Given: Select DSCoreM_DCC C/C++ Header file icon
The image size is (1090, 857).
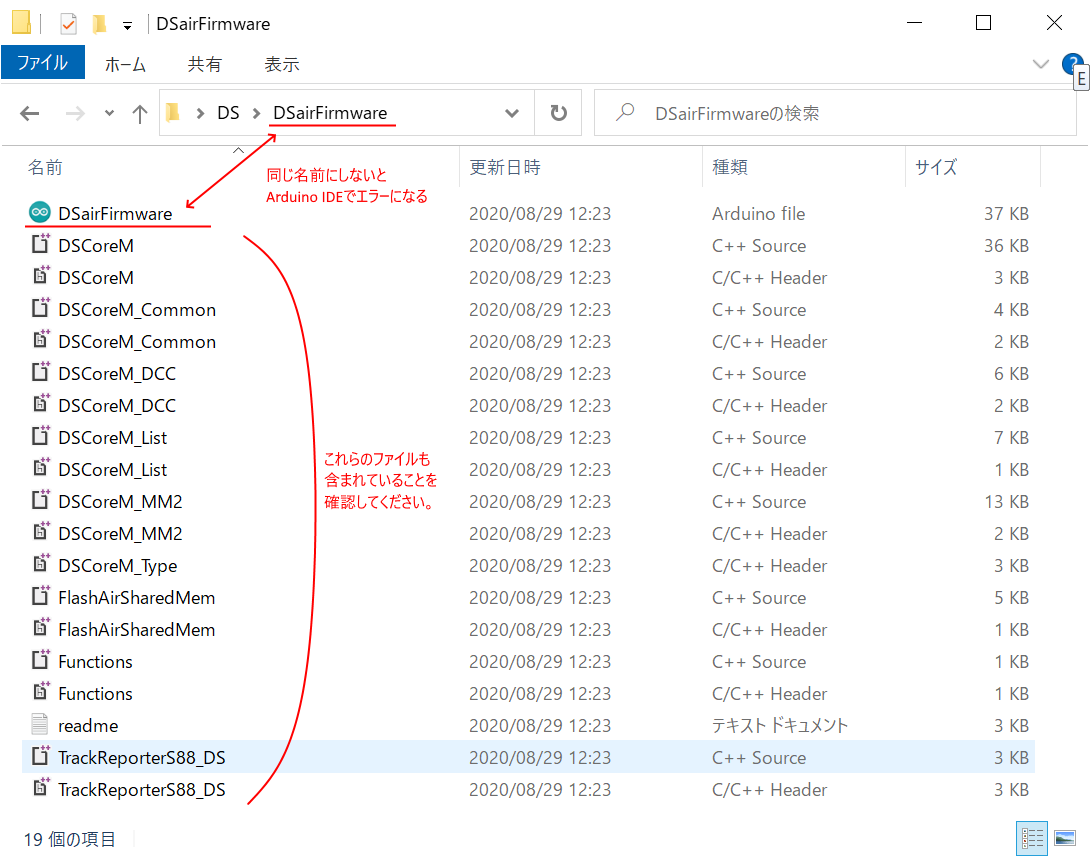Looking at the screenshot, I should click(x=40, y=404).
